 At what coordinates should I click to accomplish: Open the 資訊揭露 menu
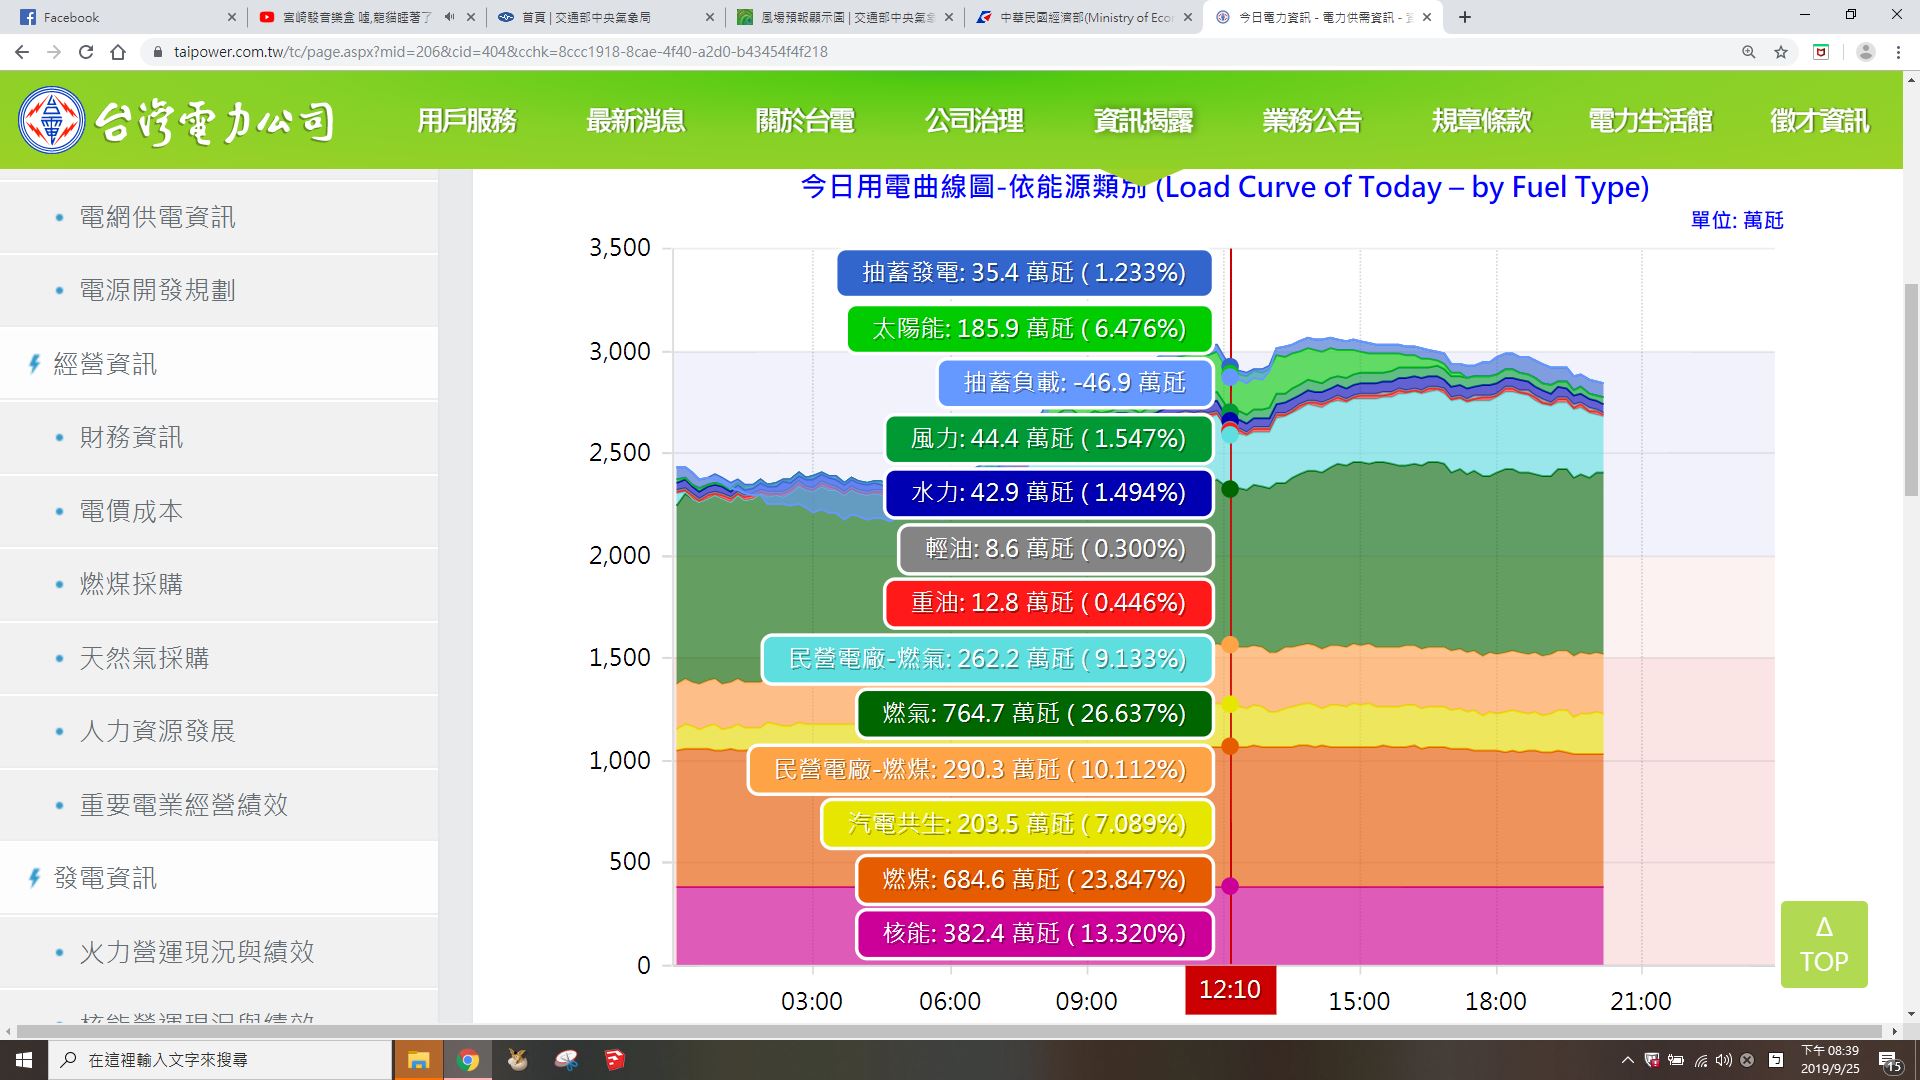1143,121
